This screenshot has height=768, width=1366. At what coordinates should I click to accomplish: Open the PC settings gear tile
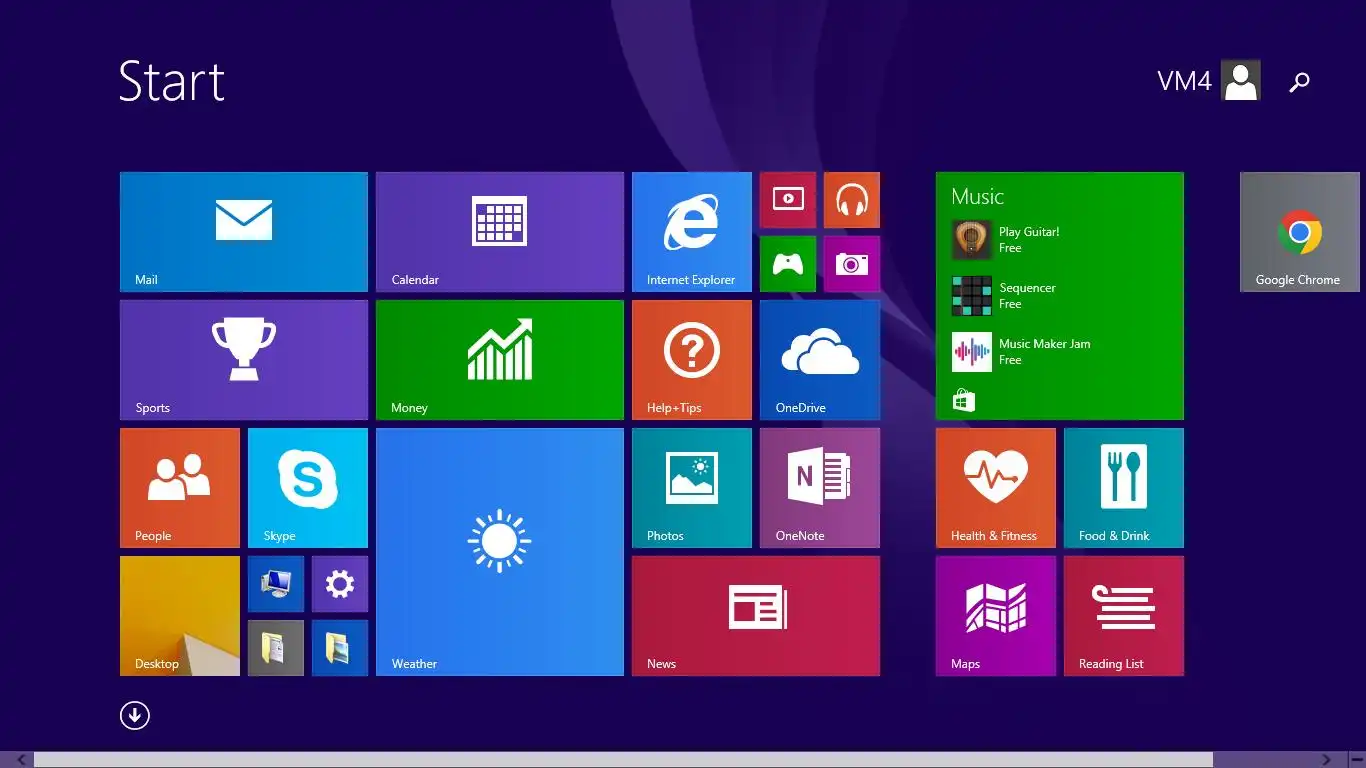[x=340, y=584]
